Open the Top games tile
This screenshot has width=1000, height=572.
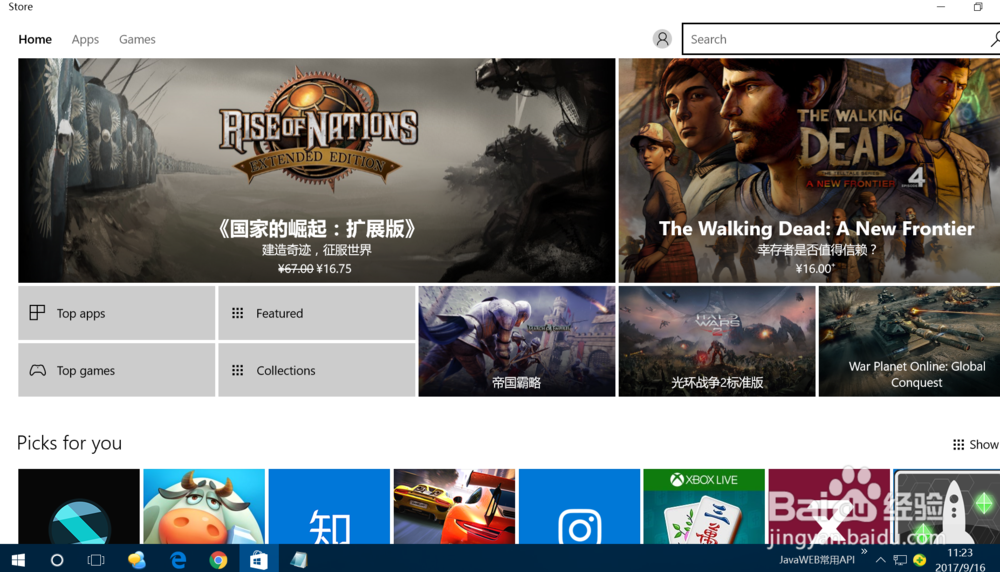click(117, 370)
